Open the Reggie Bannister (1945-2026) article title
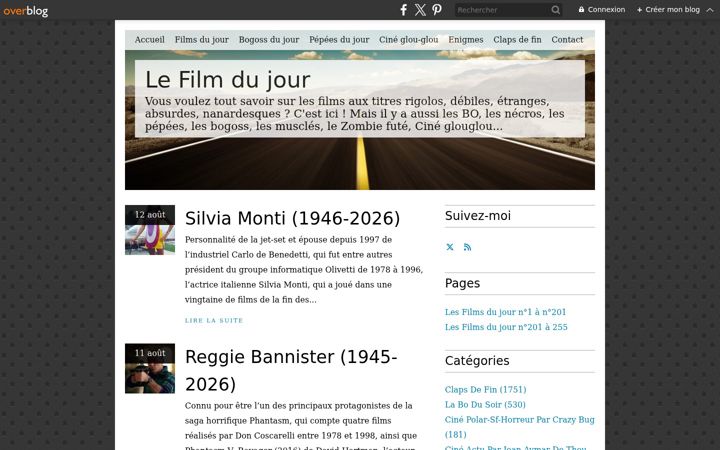The height and width of the screenshot is (450, 720). [x=291, y=370]
